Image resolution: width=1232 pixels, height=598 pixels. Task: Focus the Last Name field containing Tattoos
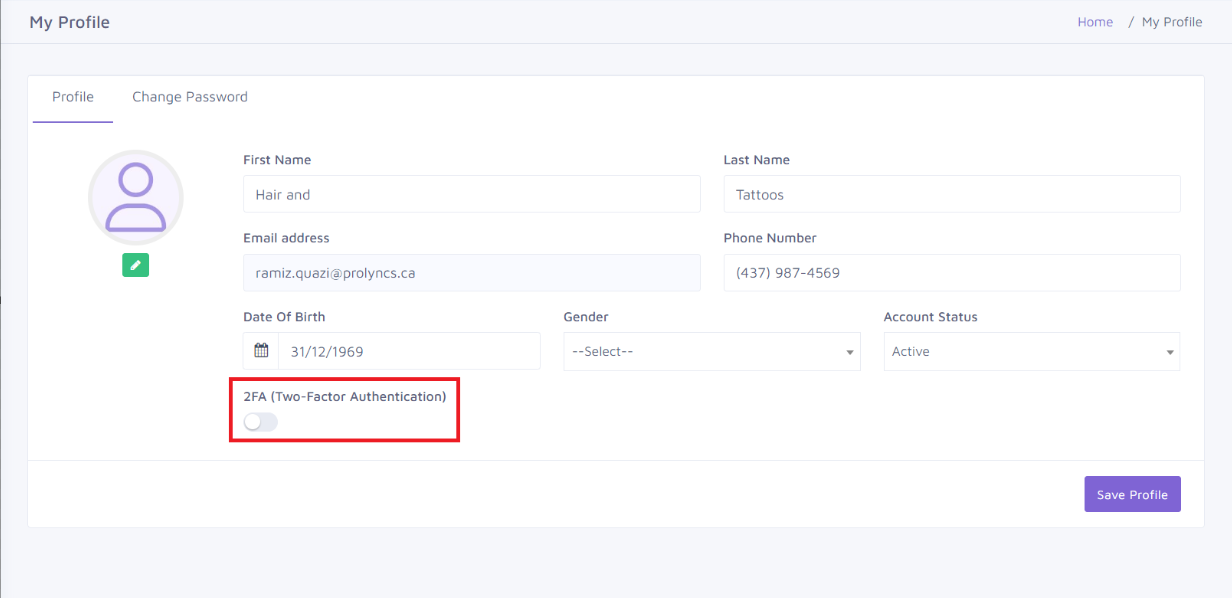pos(952,194)
